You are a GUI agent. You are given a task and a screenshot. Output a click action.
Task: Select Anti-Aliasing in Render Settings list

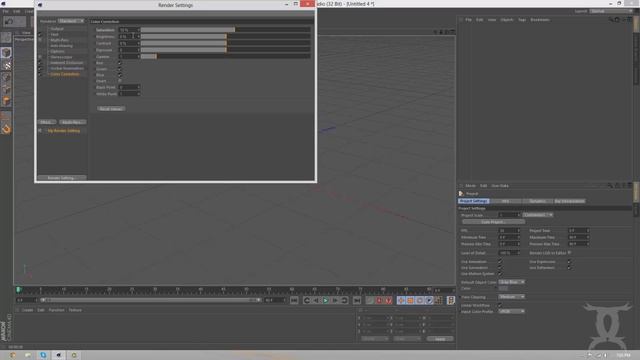(x=61, y=46)
